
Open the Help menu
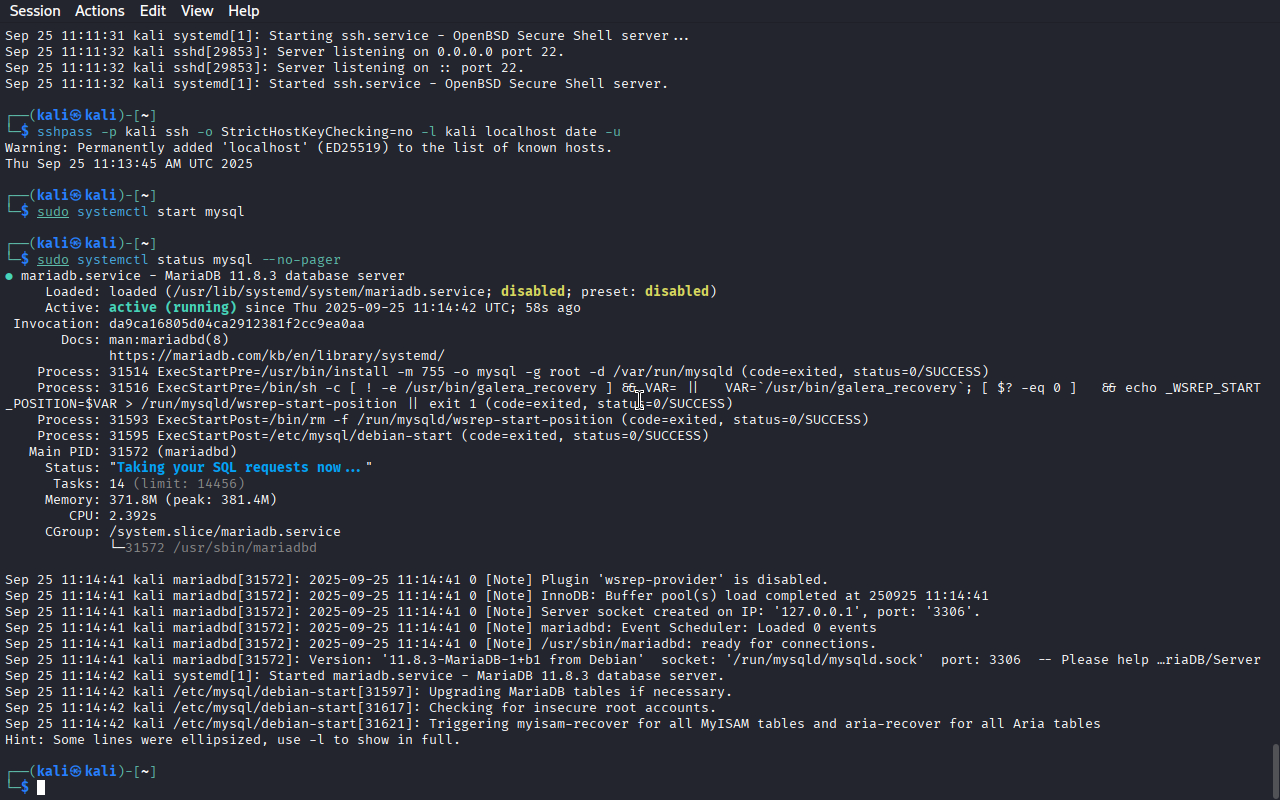point(243,11)
